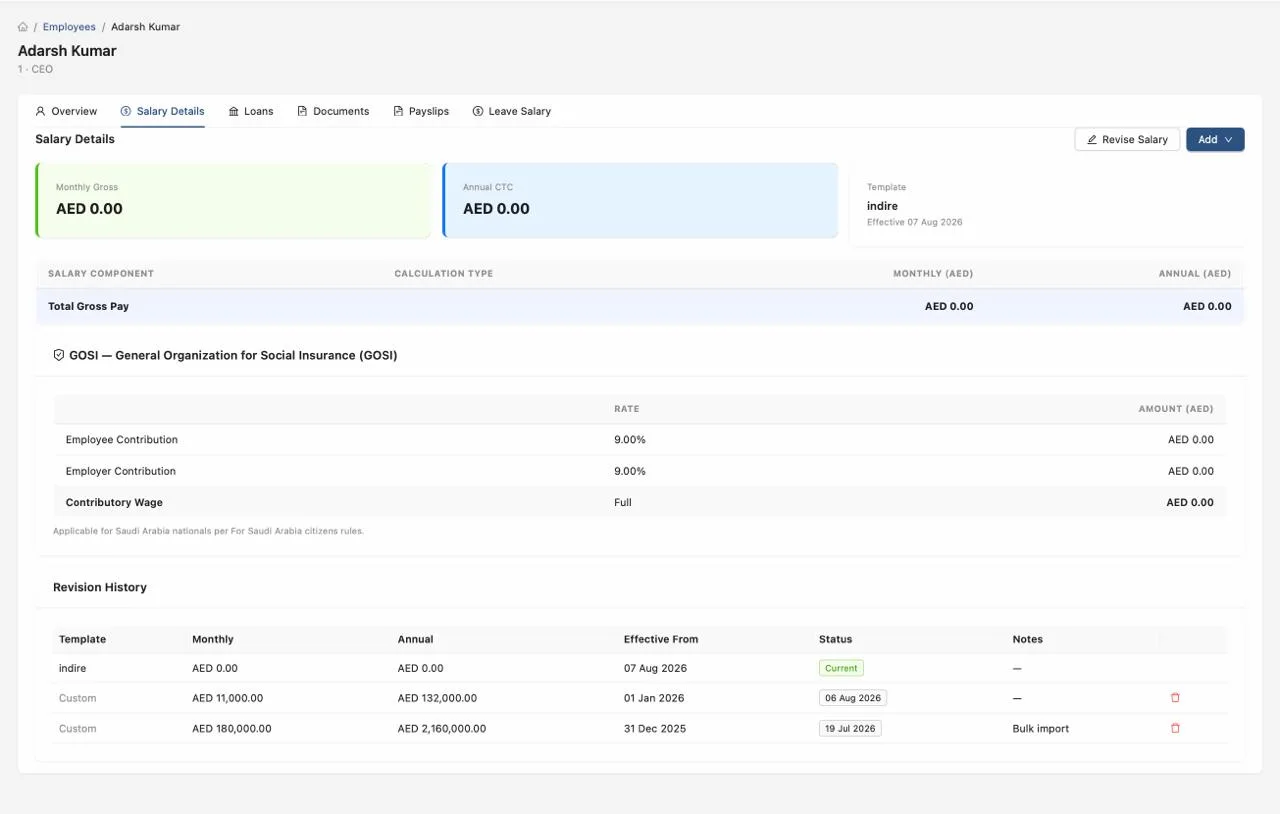
Task: Click the Annual CTC card
Action: tap(640, 200)
